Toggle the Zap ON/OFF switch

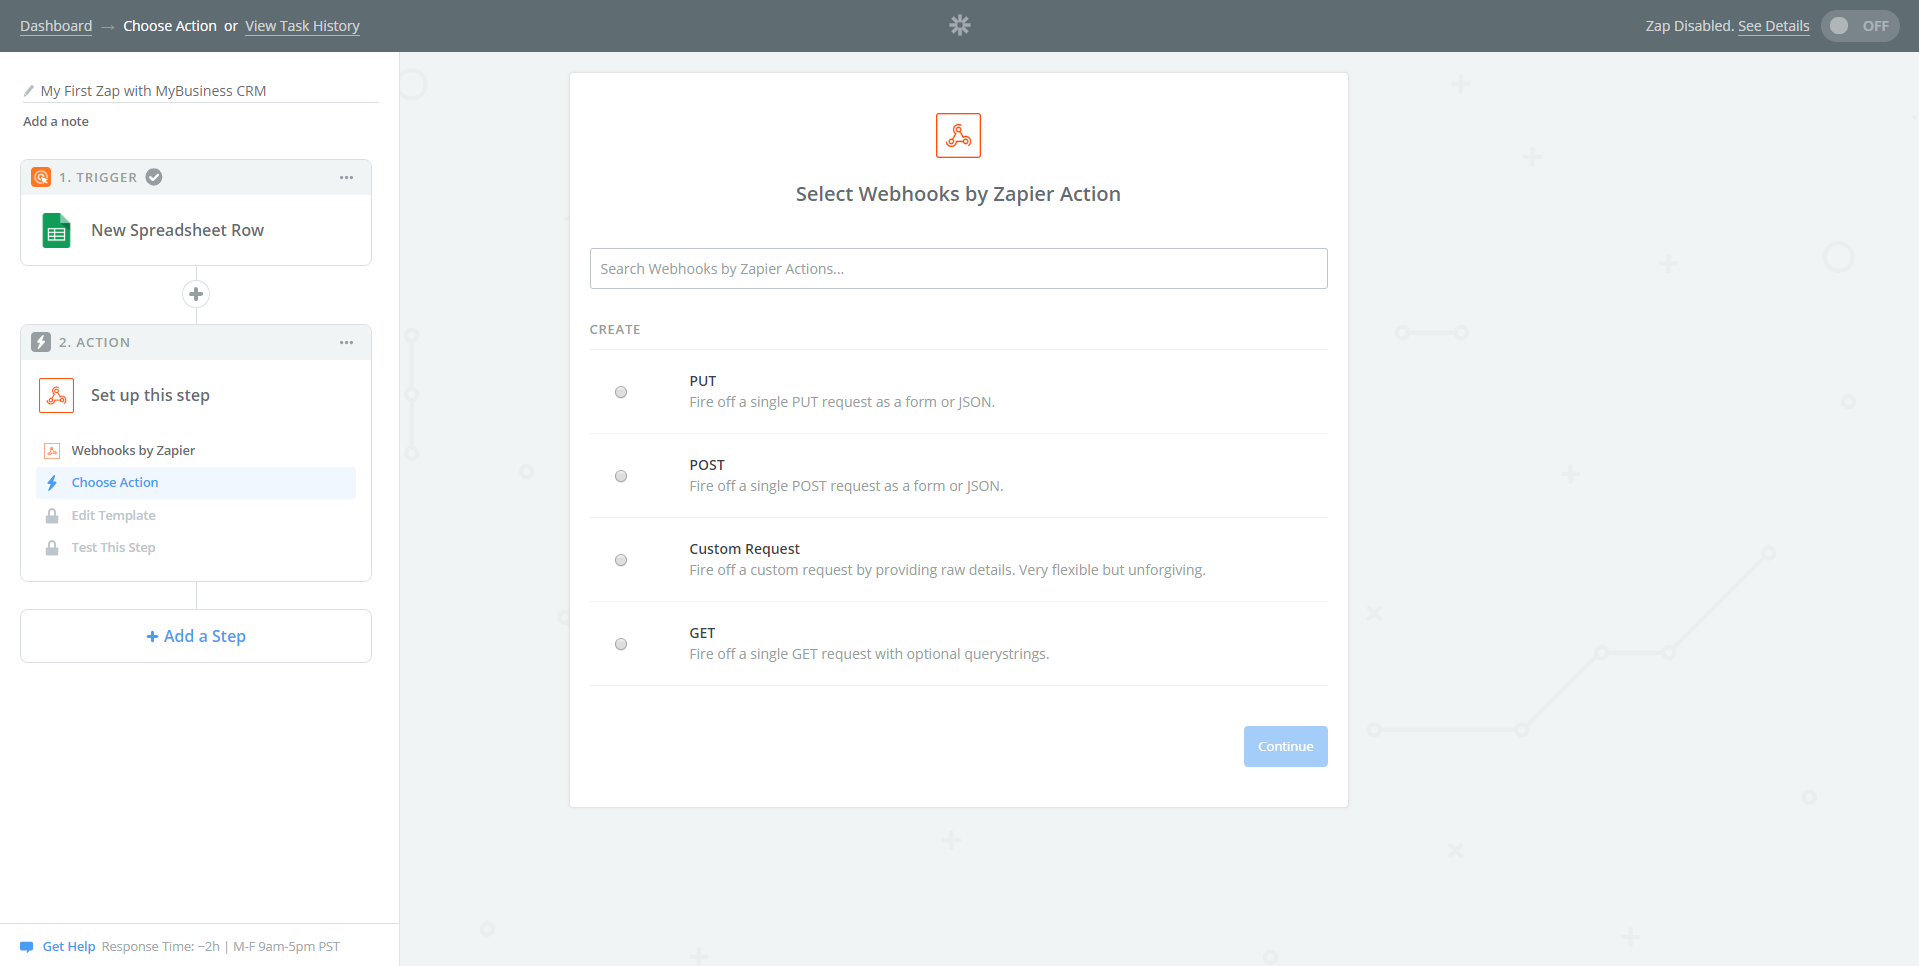point(1860,26)
